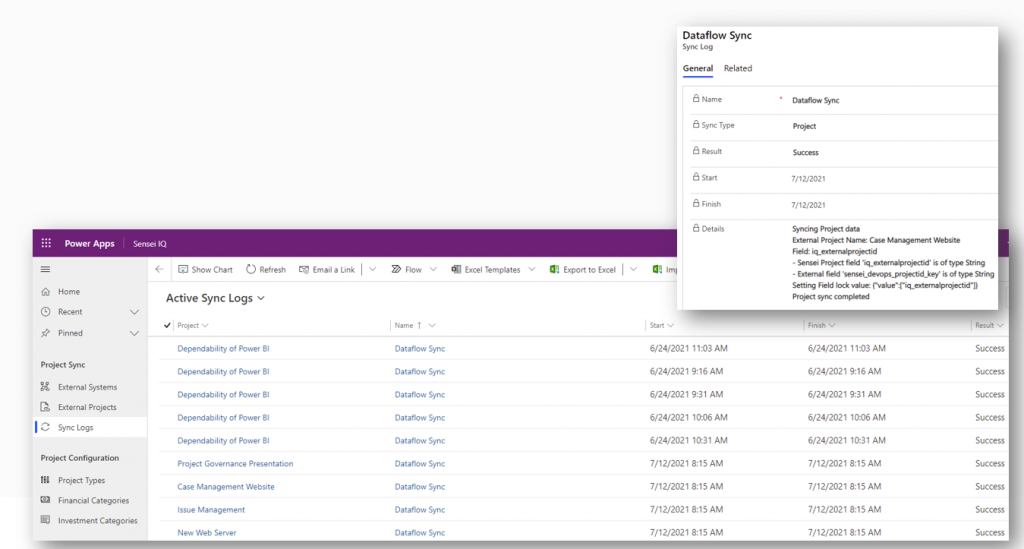Image resolution: width=1024 pixels, height=549 pixels.
Task: Sort by the Name column header
Action: click(x=404, y=325)
